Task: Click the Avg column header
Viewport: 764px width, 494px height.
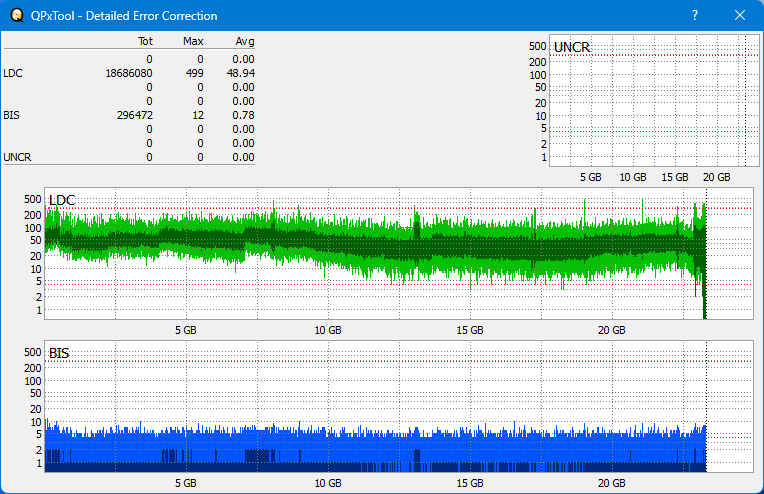Action: tap(244, 42)
